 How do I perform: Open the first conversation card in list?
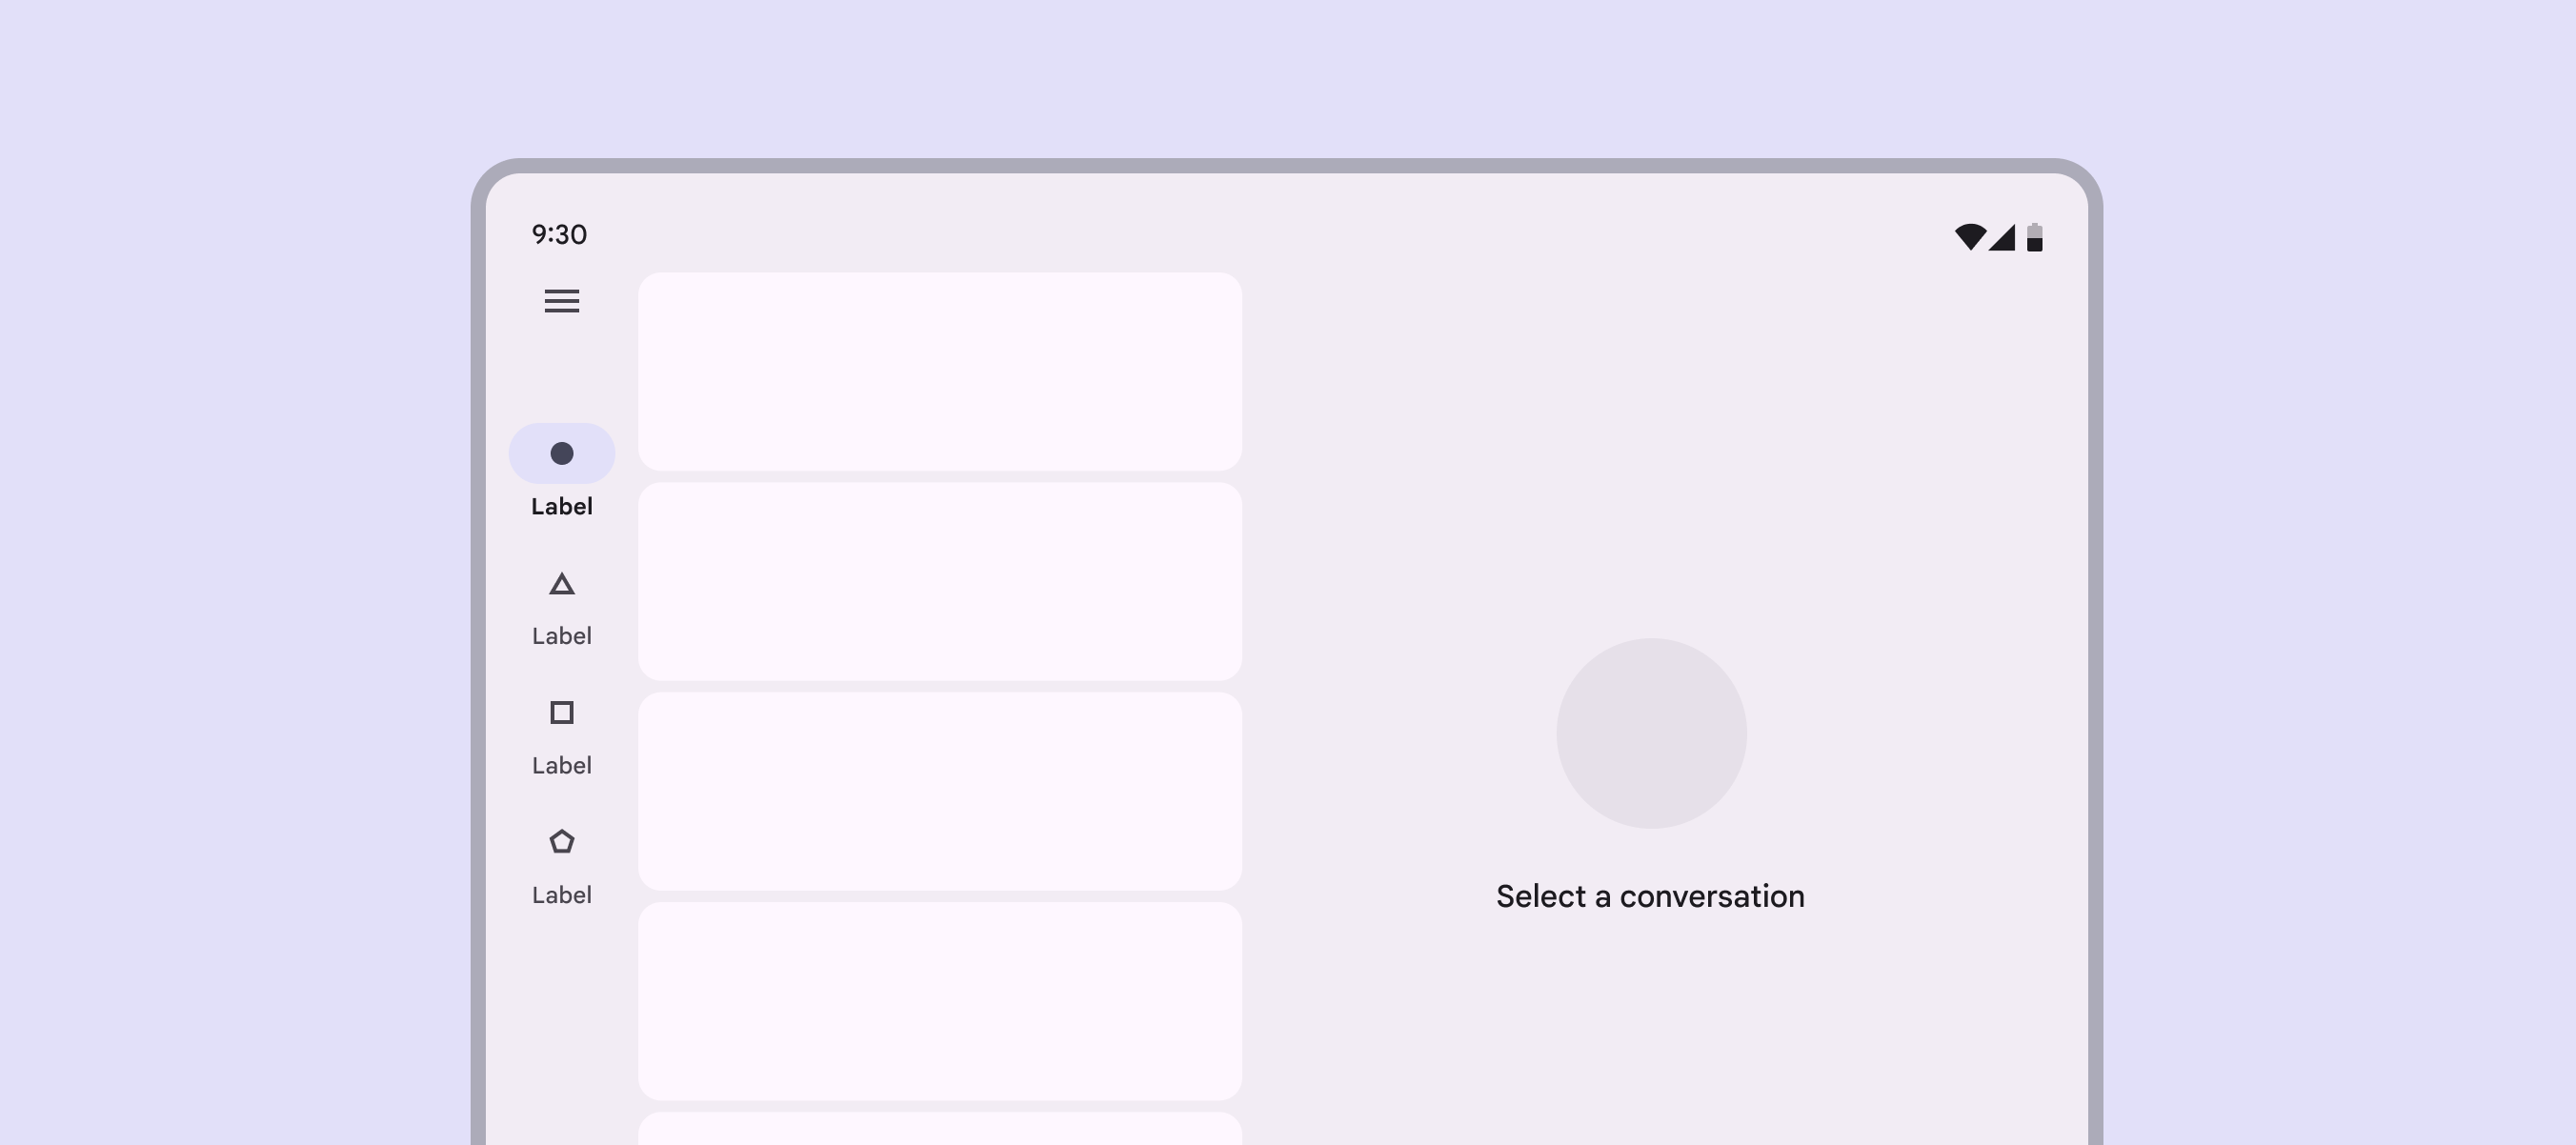(939, 371)
